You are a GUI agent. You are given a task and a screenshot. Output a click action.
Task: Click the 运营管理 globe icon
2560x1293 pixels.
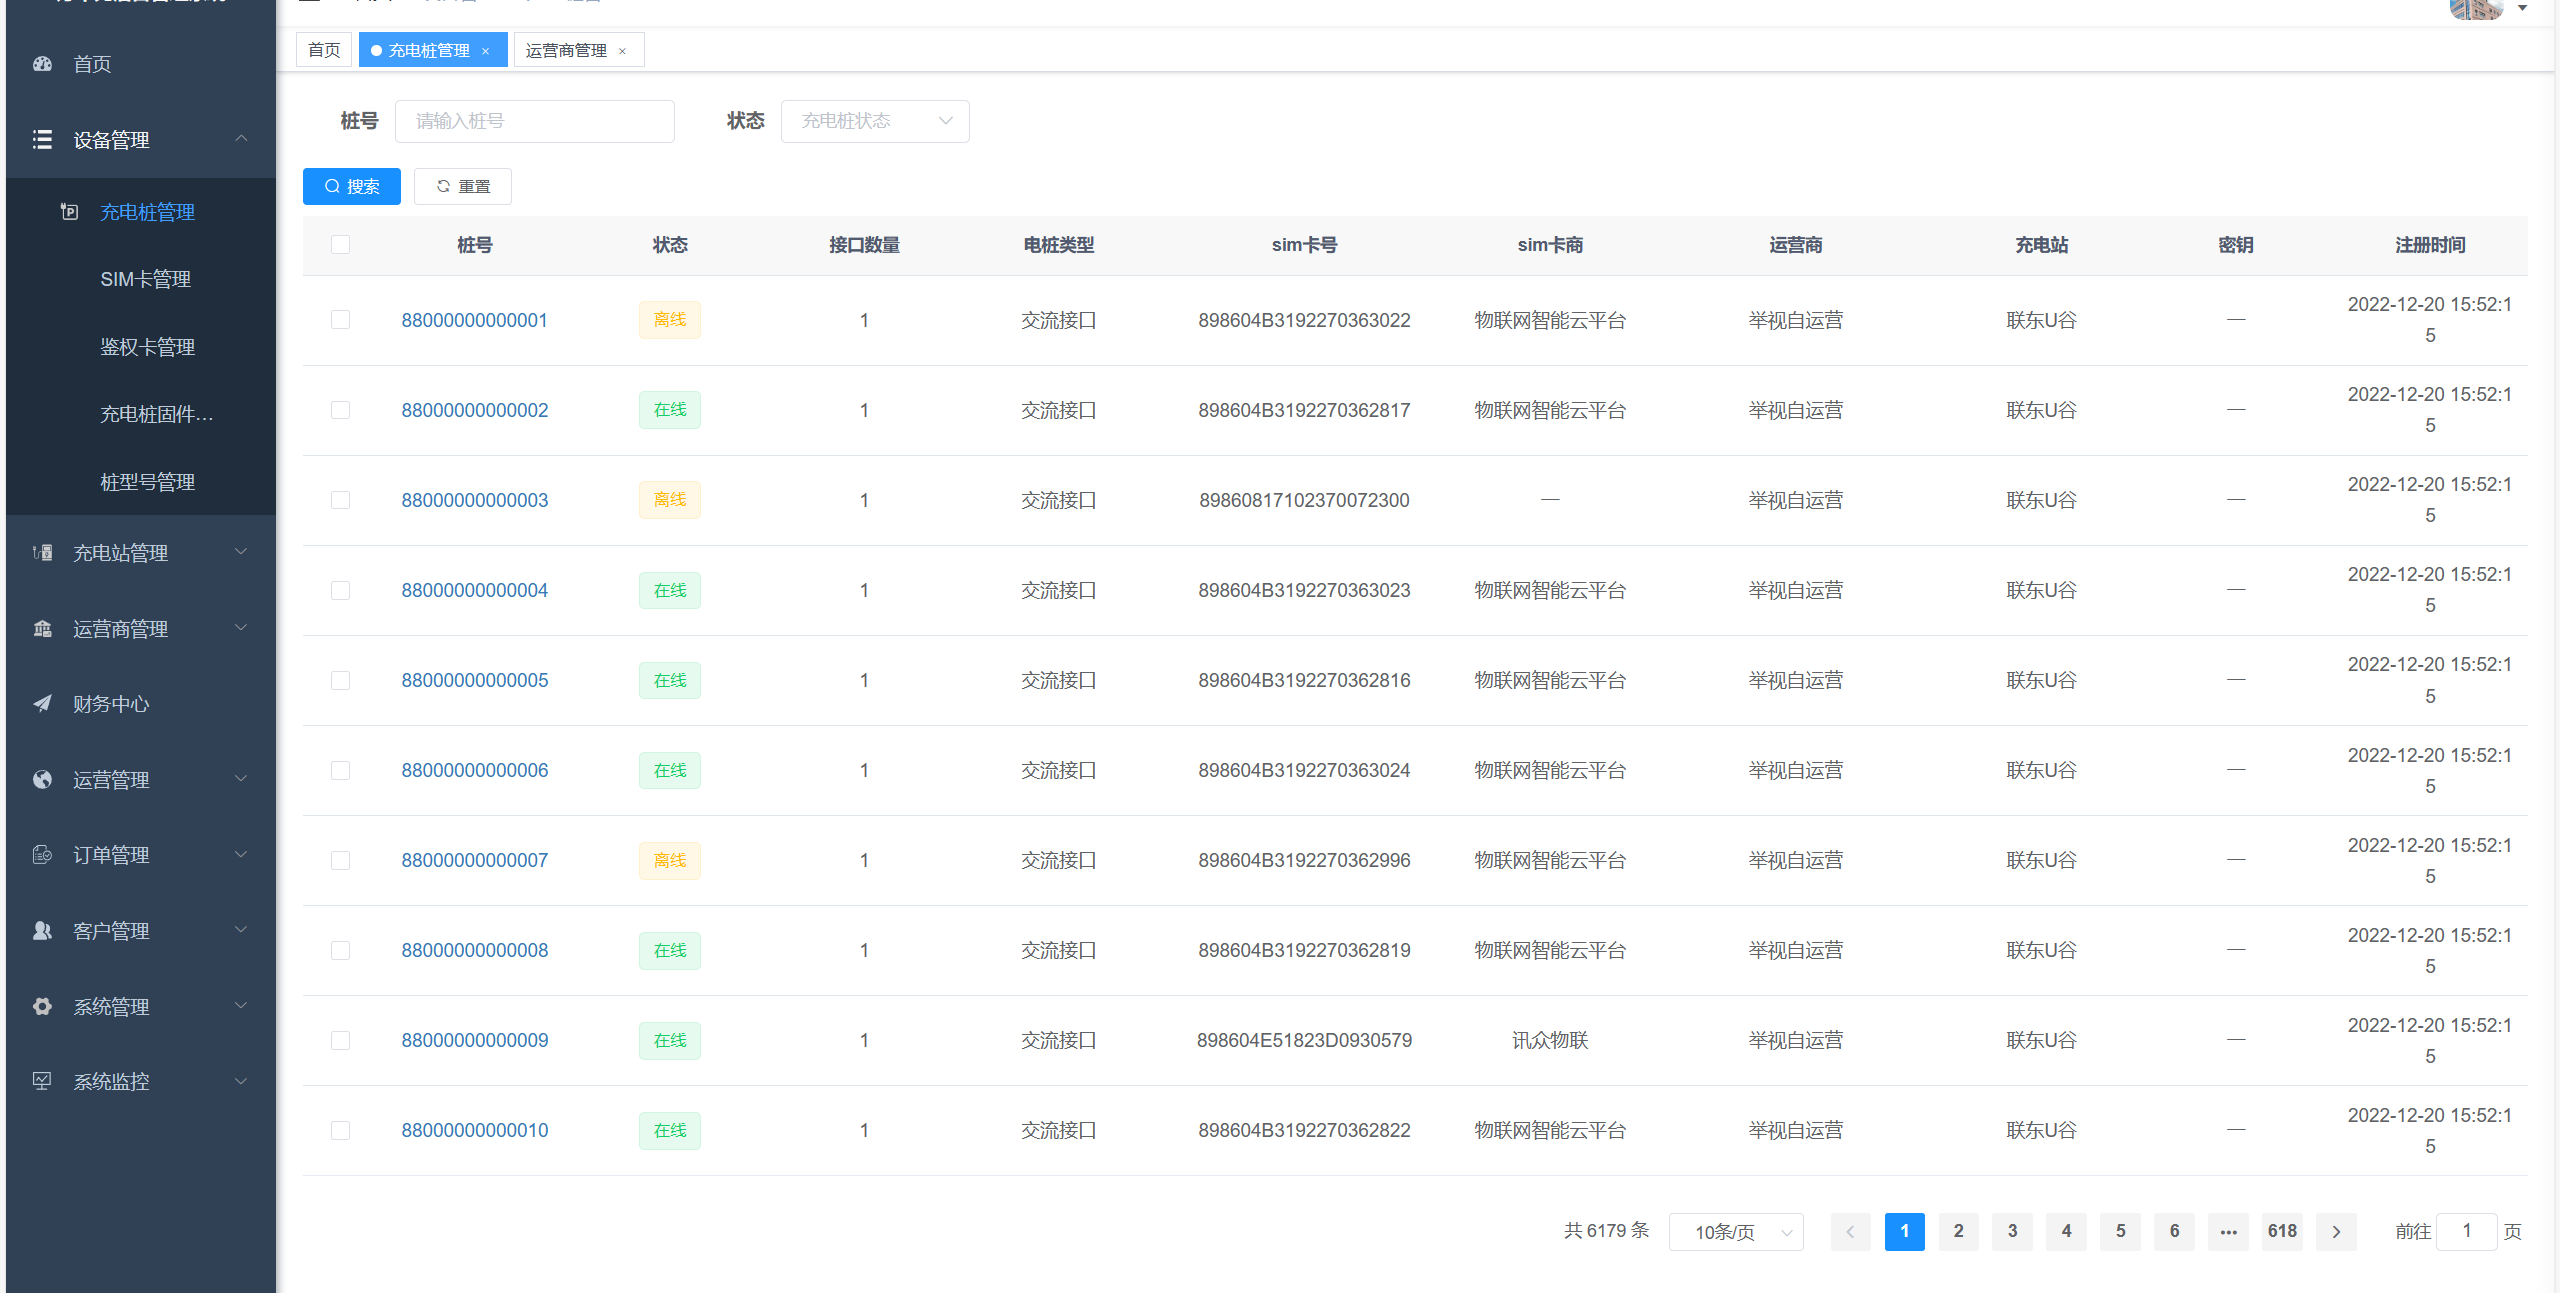pyautogui.click(x=42, y=780)
